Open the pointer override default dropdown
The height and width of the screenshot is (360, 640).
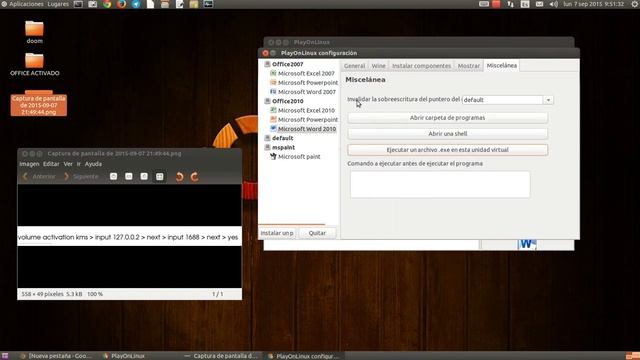tap(507, 100)
